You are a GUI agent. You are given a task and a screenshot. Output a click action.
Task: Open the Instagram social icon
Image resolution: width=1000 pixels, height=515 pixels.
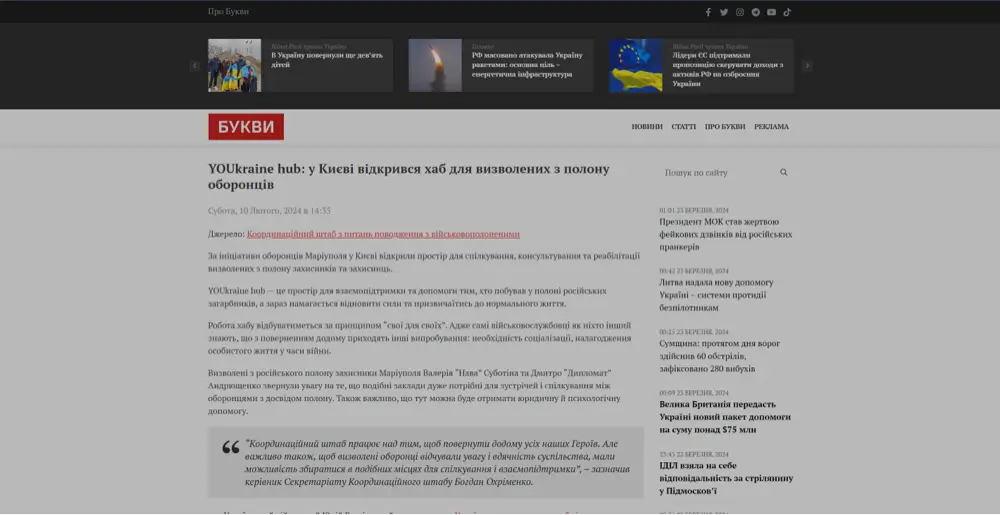point(740,12)
